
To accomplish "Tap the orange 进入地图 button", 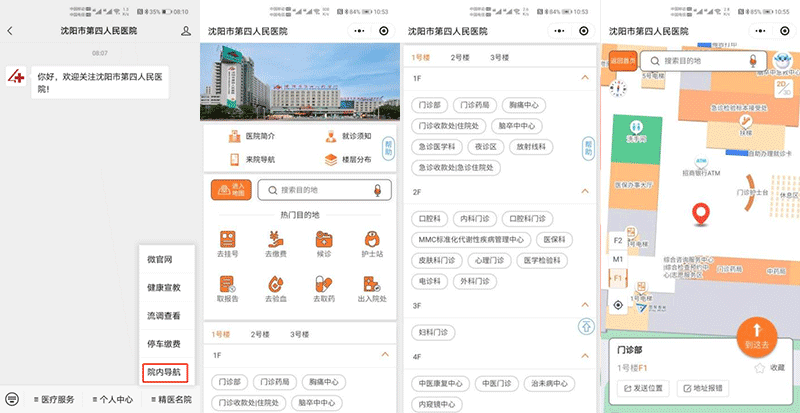I will [x=231, y=190].
